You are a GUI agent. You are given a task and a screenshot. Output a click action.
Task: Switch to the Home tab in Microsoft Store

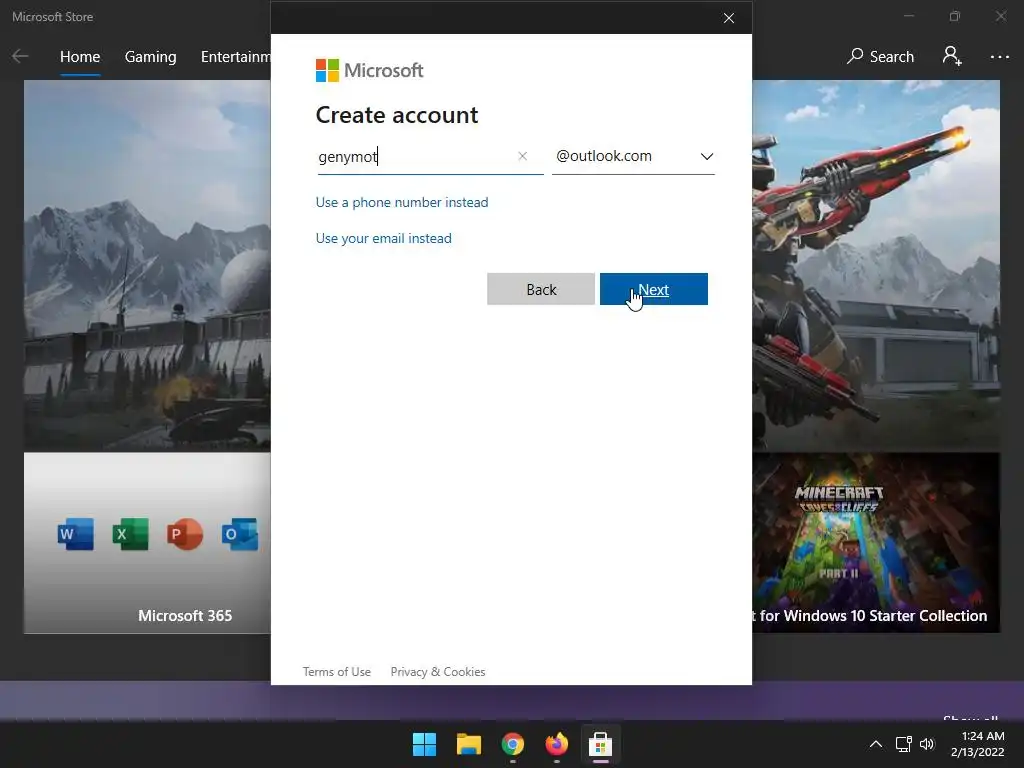[80, 57]
